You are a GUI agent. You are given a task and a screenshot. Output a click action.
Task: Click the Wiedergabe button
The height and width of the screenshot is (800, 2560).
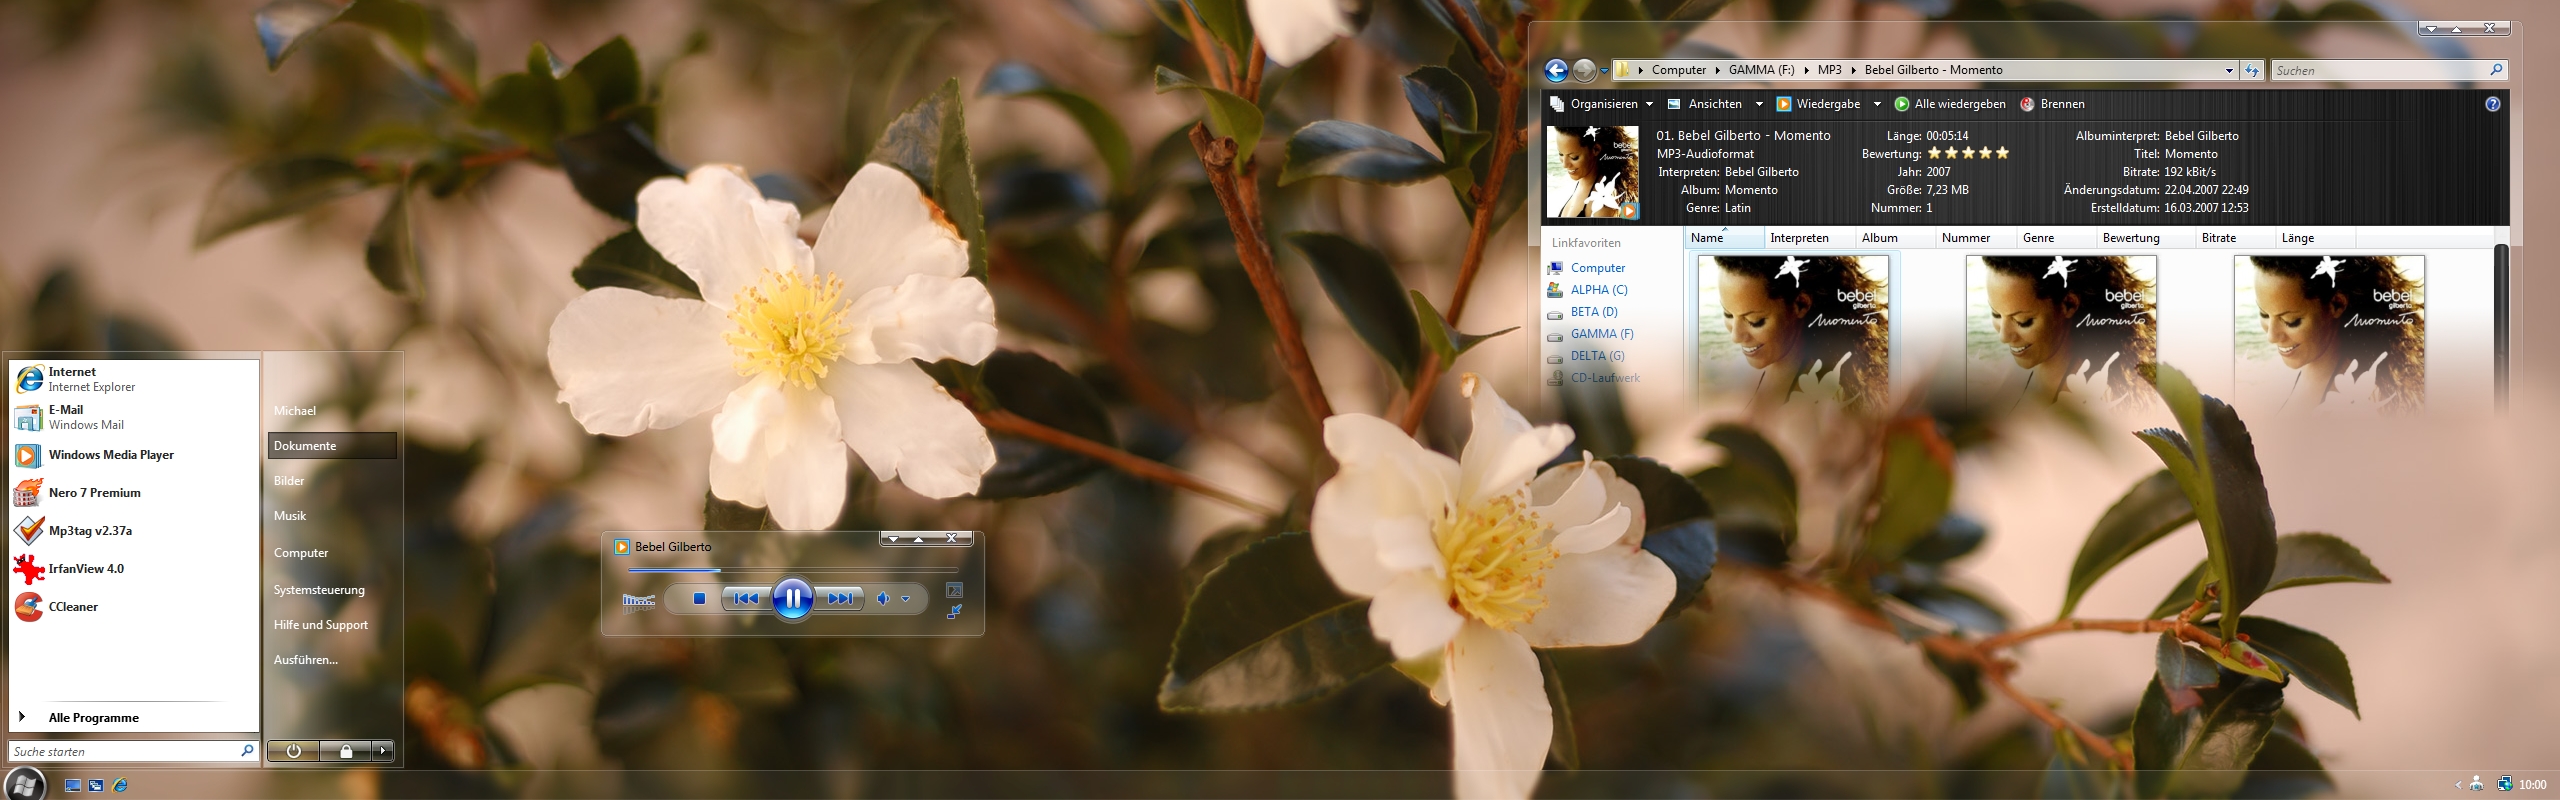coord(1818,104)
